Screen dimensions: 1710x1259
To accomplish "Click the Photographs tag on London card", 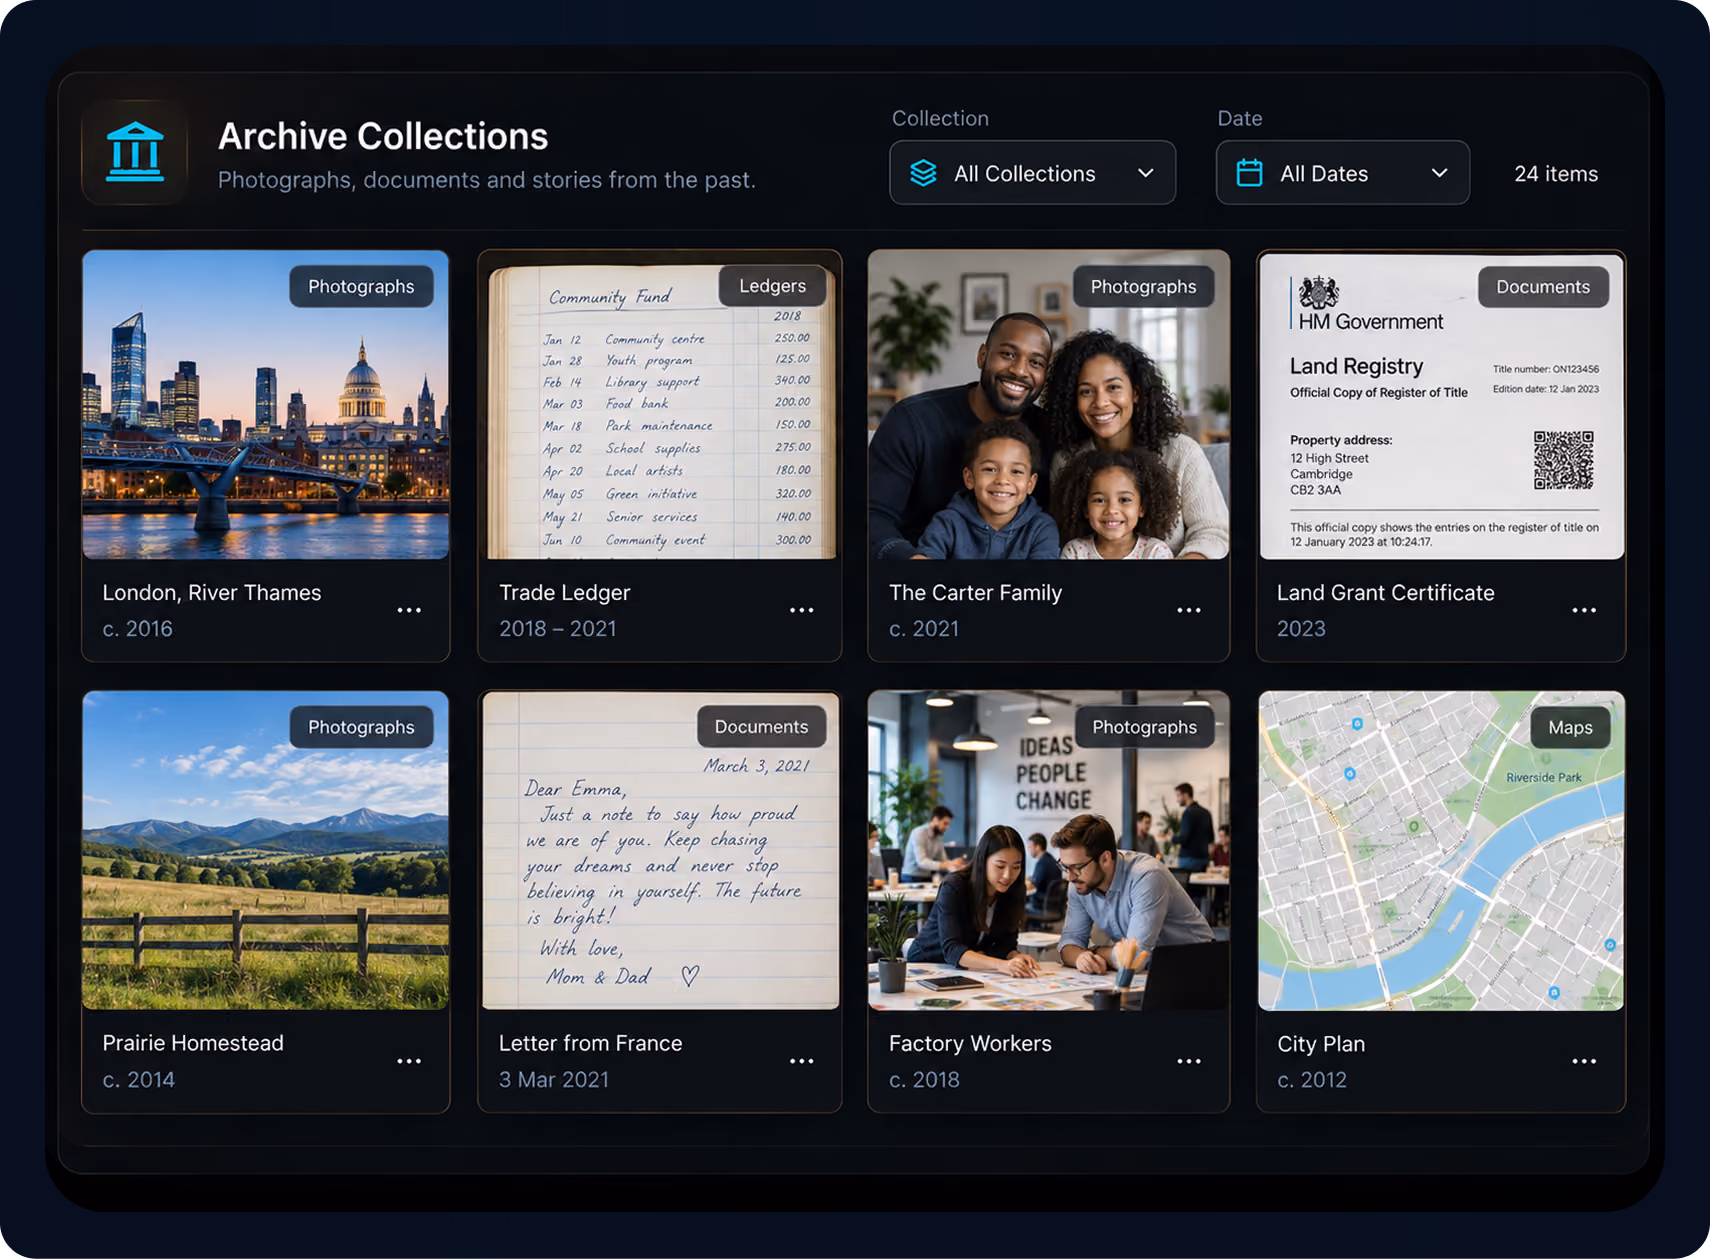I will [361, 287].
